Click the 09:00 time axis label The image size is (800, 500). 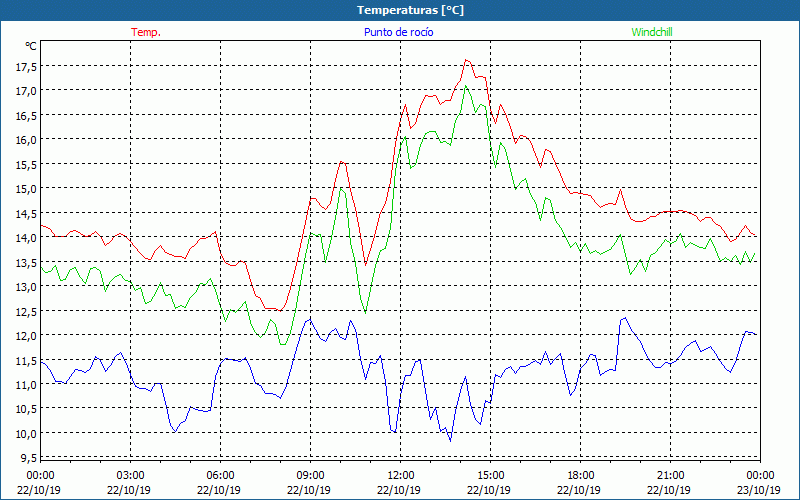tap(310, 475)
